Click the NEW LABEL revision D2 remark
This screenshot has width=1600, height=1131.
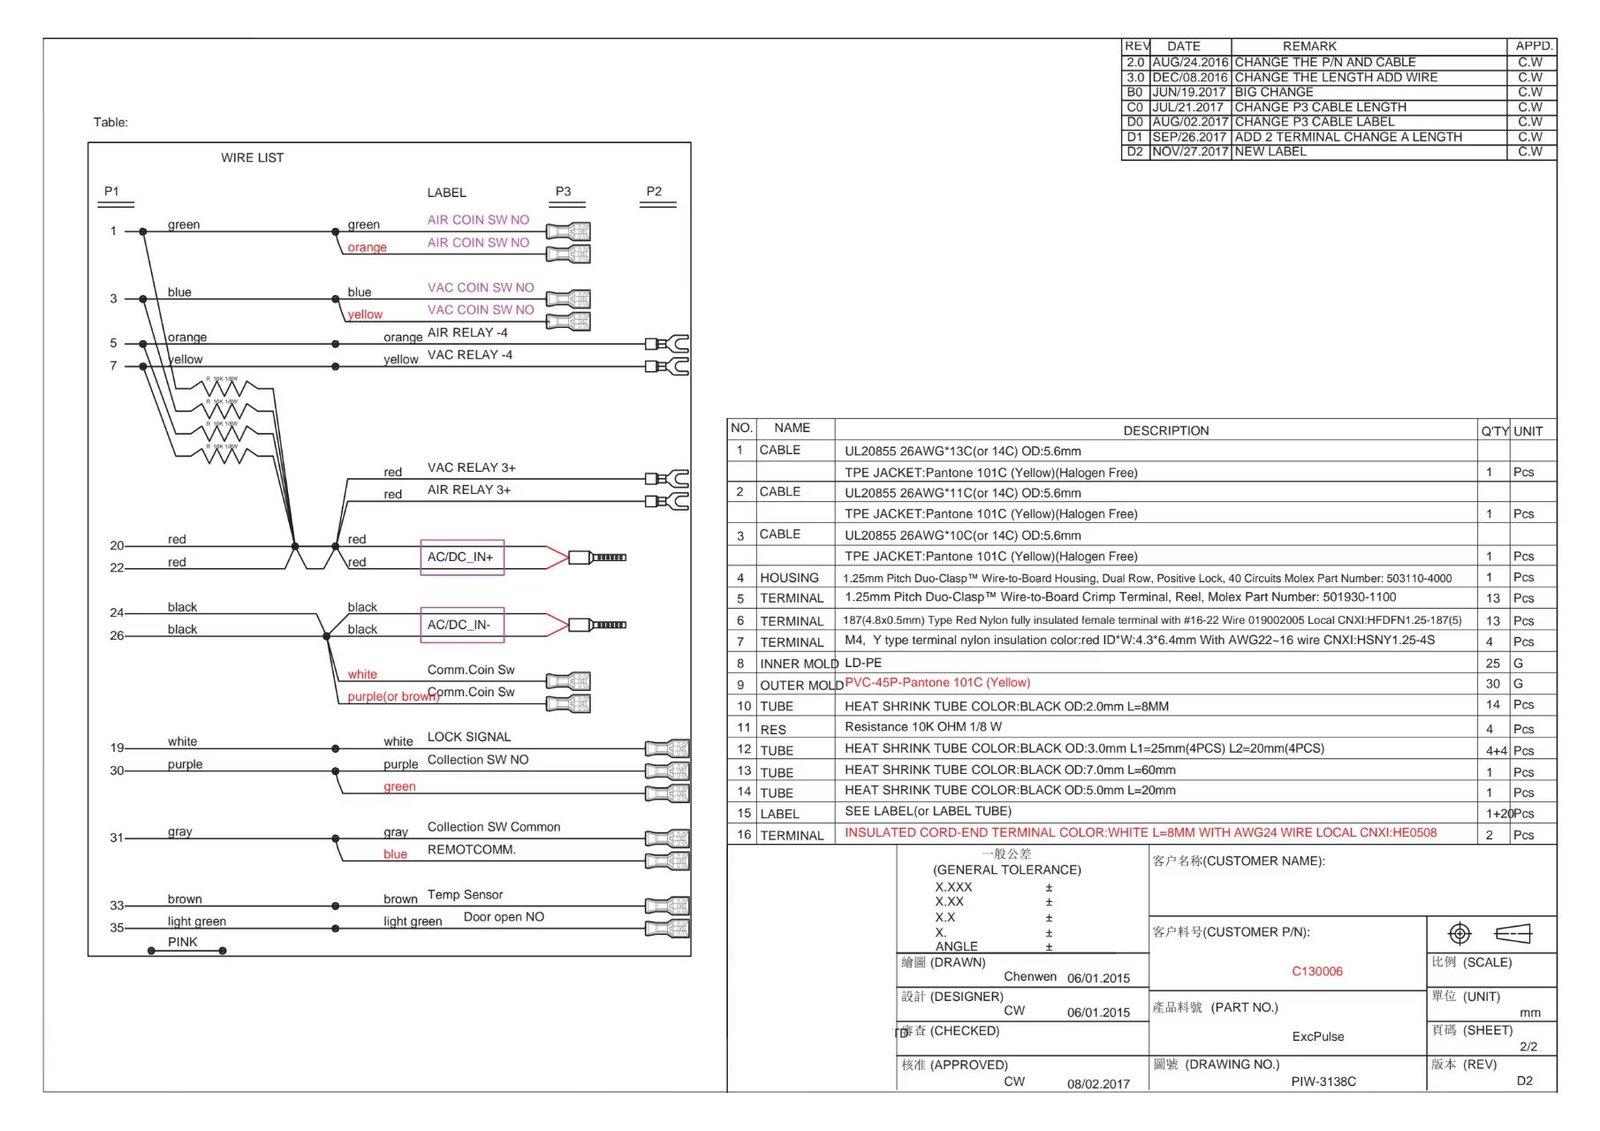[x=1270, y=152]
